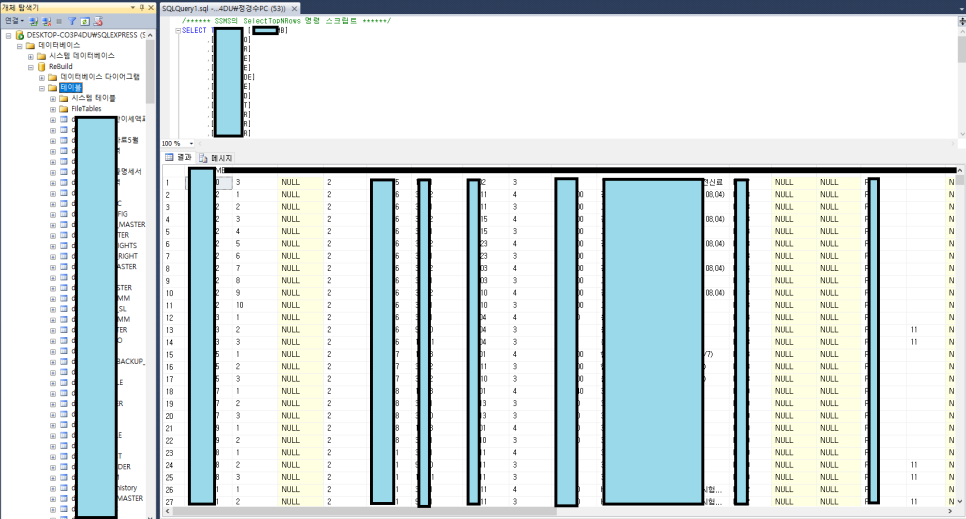Click the Stop icon in Object Explorer toolbar
The width and height of the screenshot is (966, 519).
click(x=59, y=21)
